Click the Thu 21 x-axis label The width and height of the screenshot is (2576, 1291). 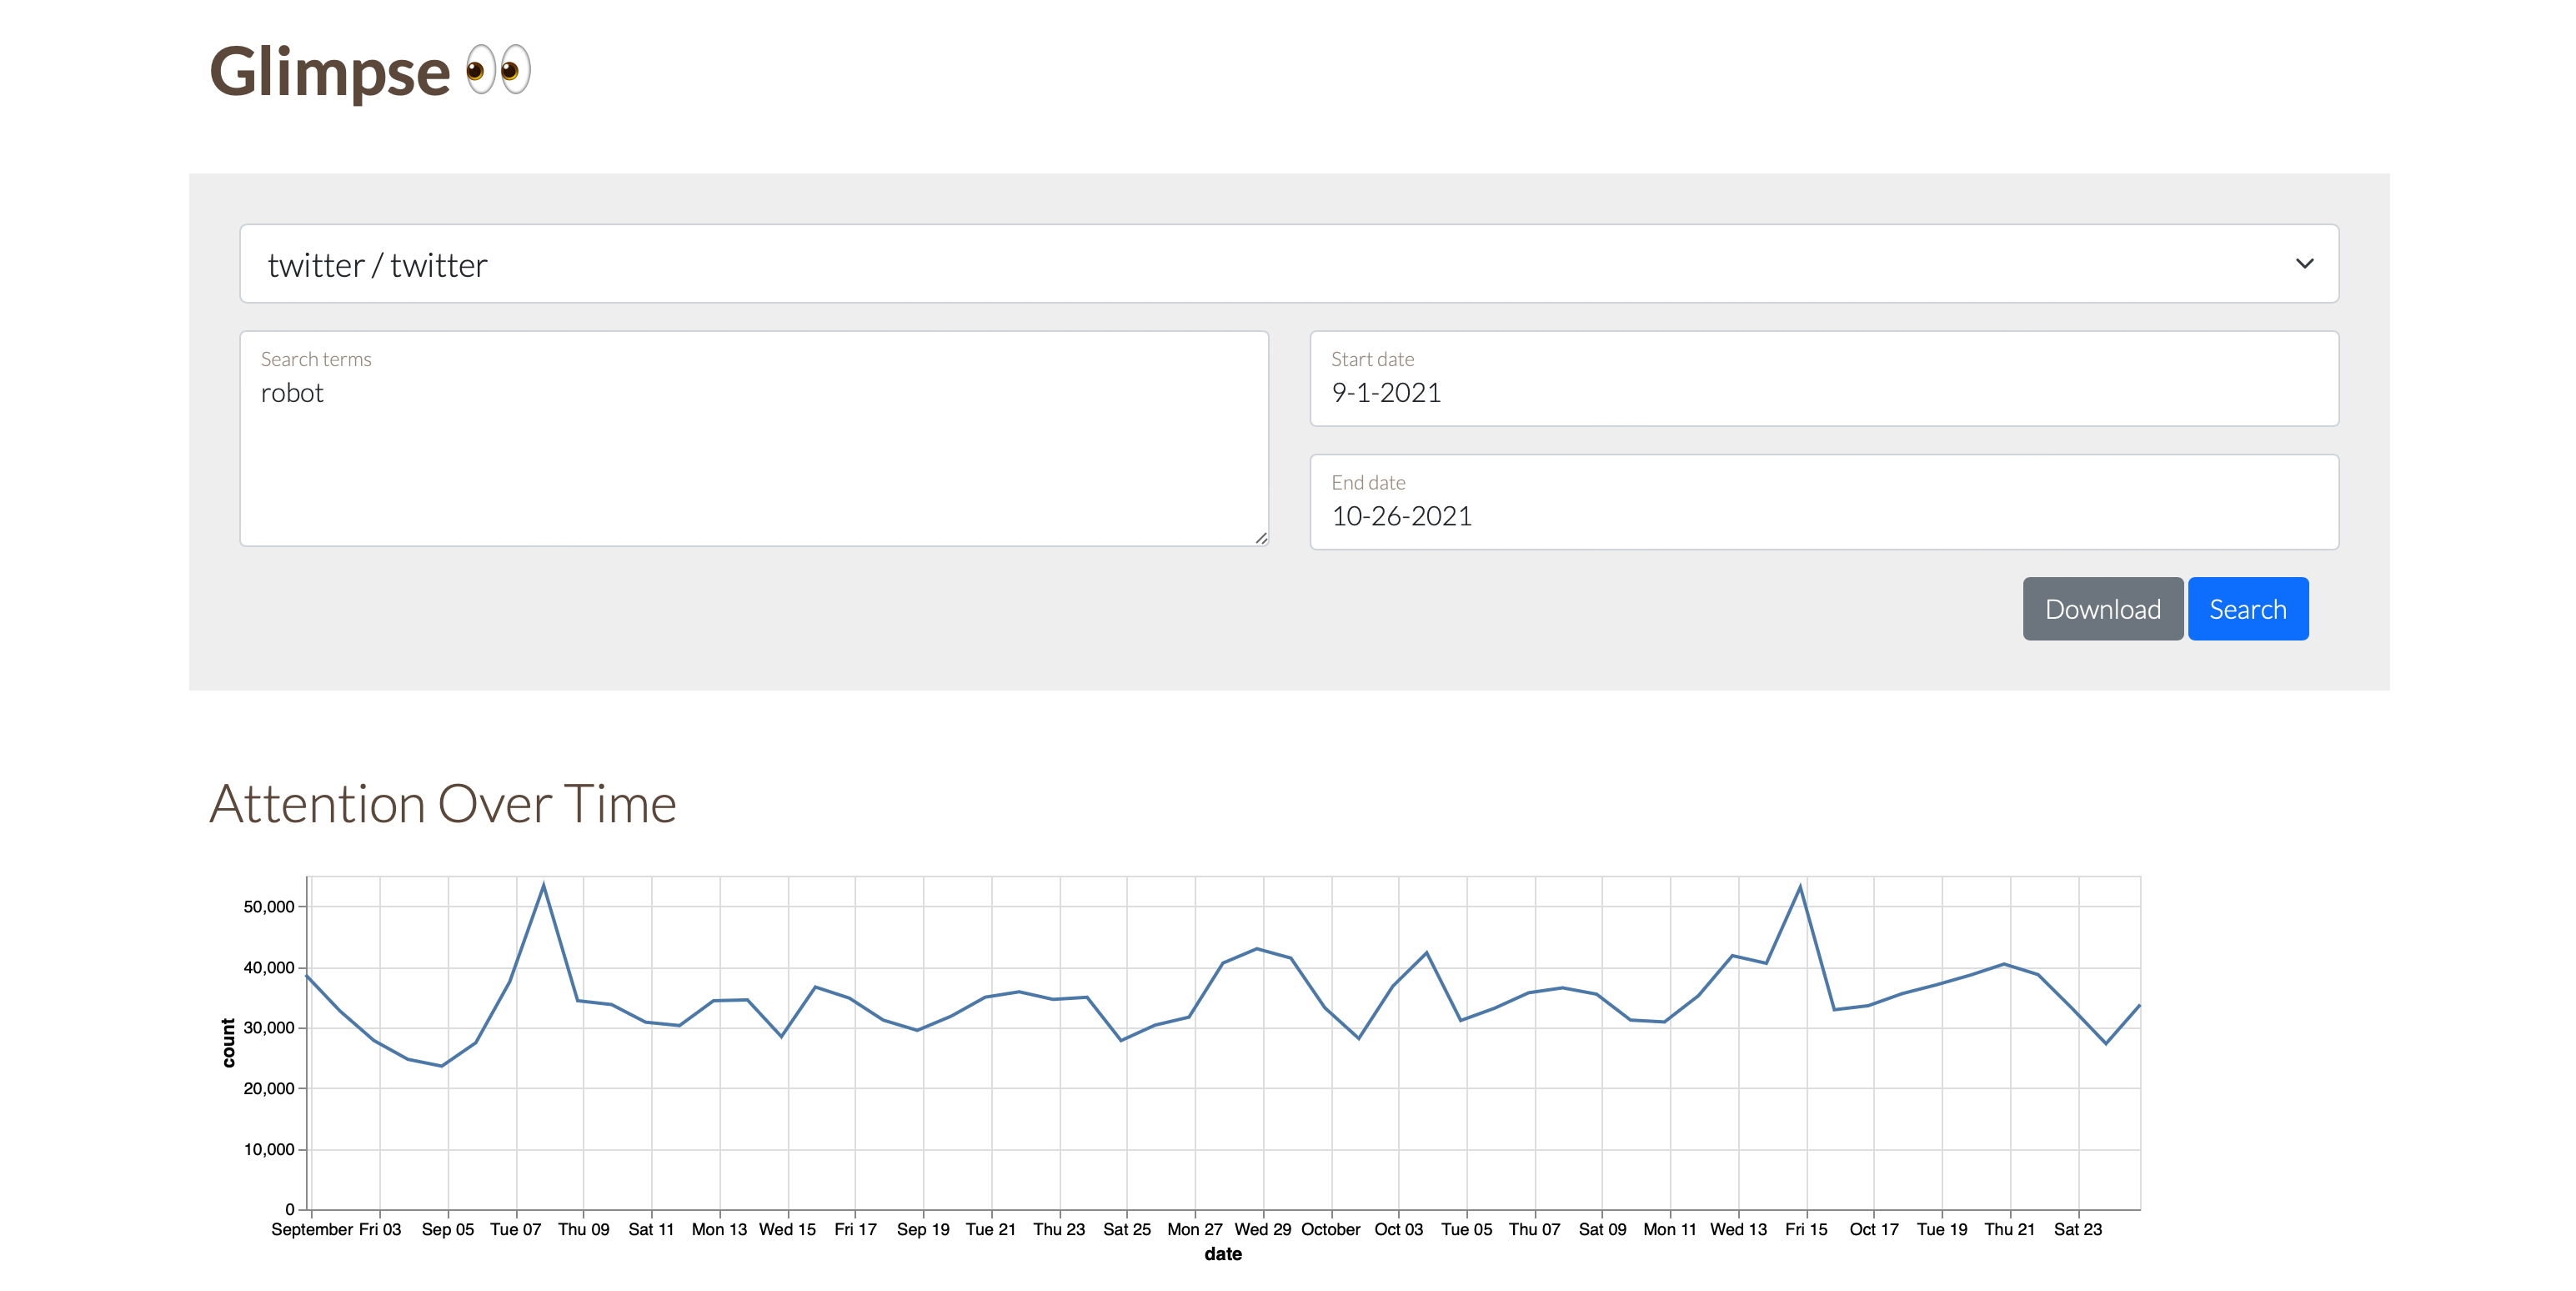pyautogui.click(x=2009, y=1229)
